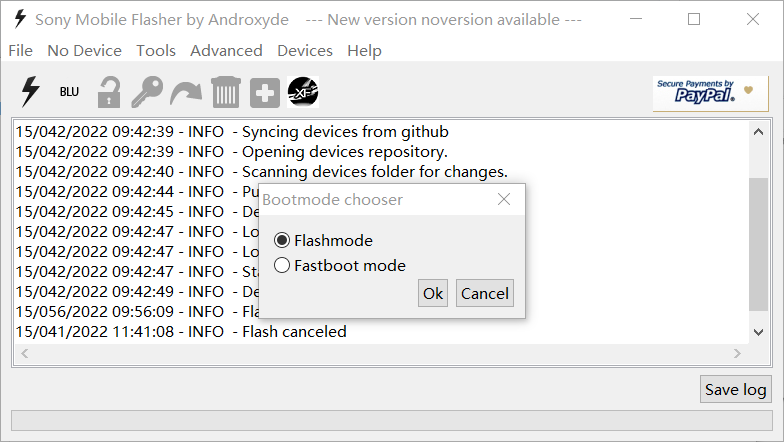Click the lightning bolt Flash device icon
The height and width of the screenshot is (442, 784).
point(31,92)
